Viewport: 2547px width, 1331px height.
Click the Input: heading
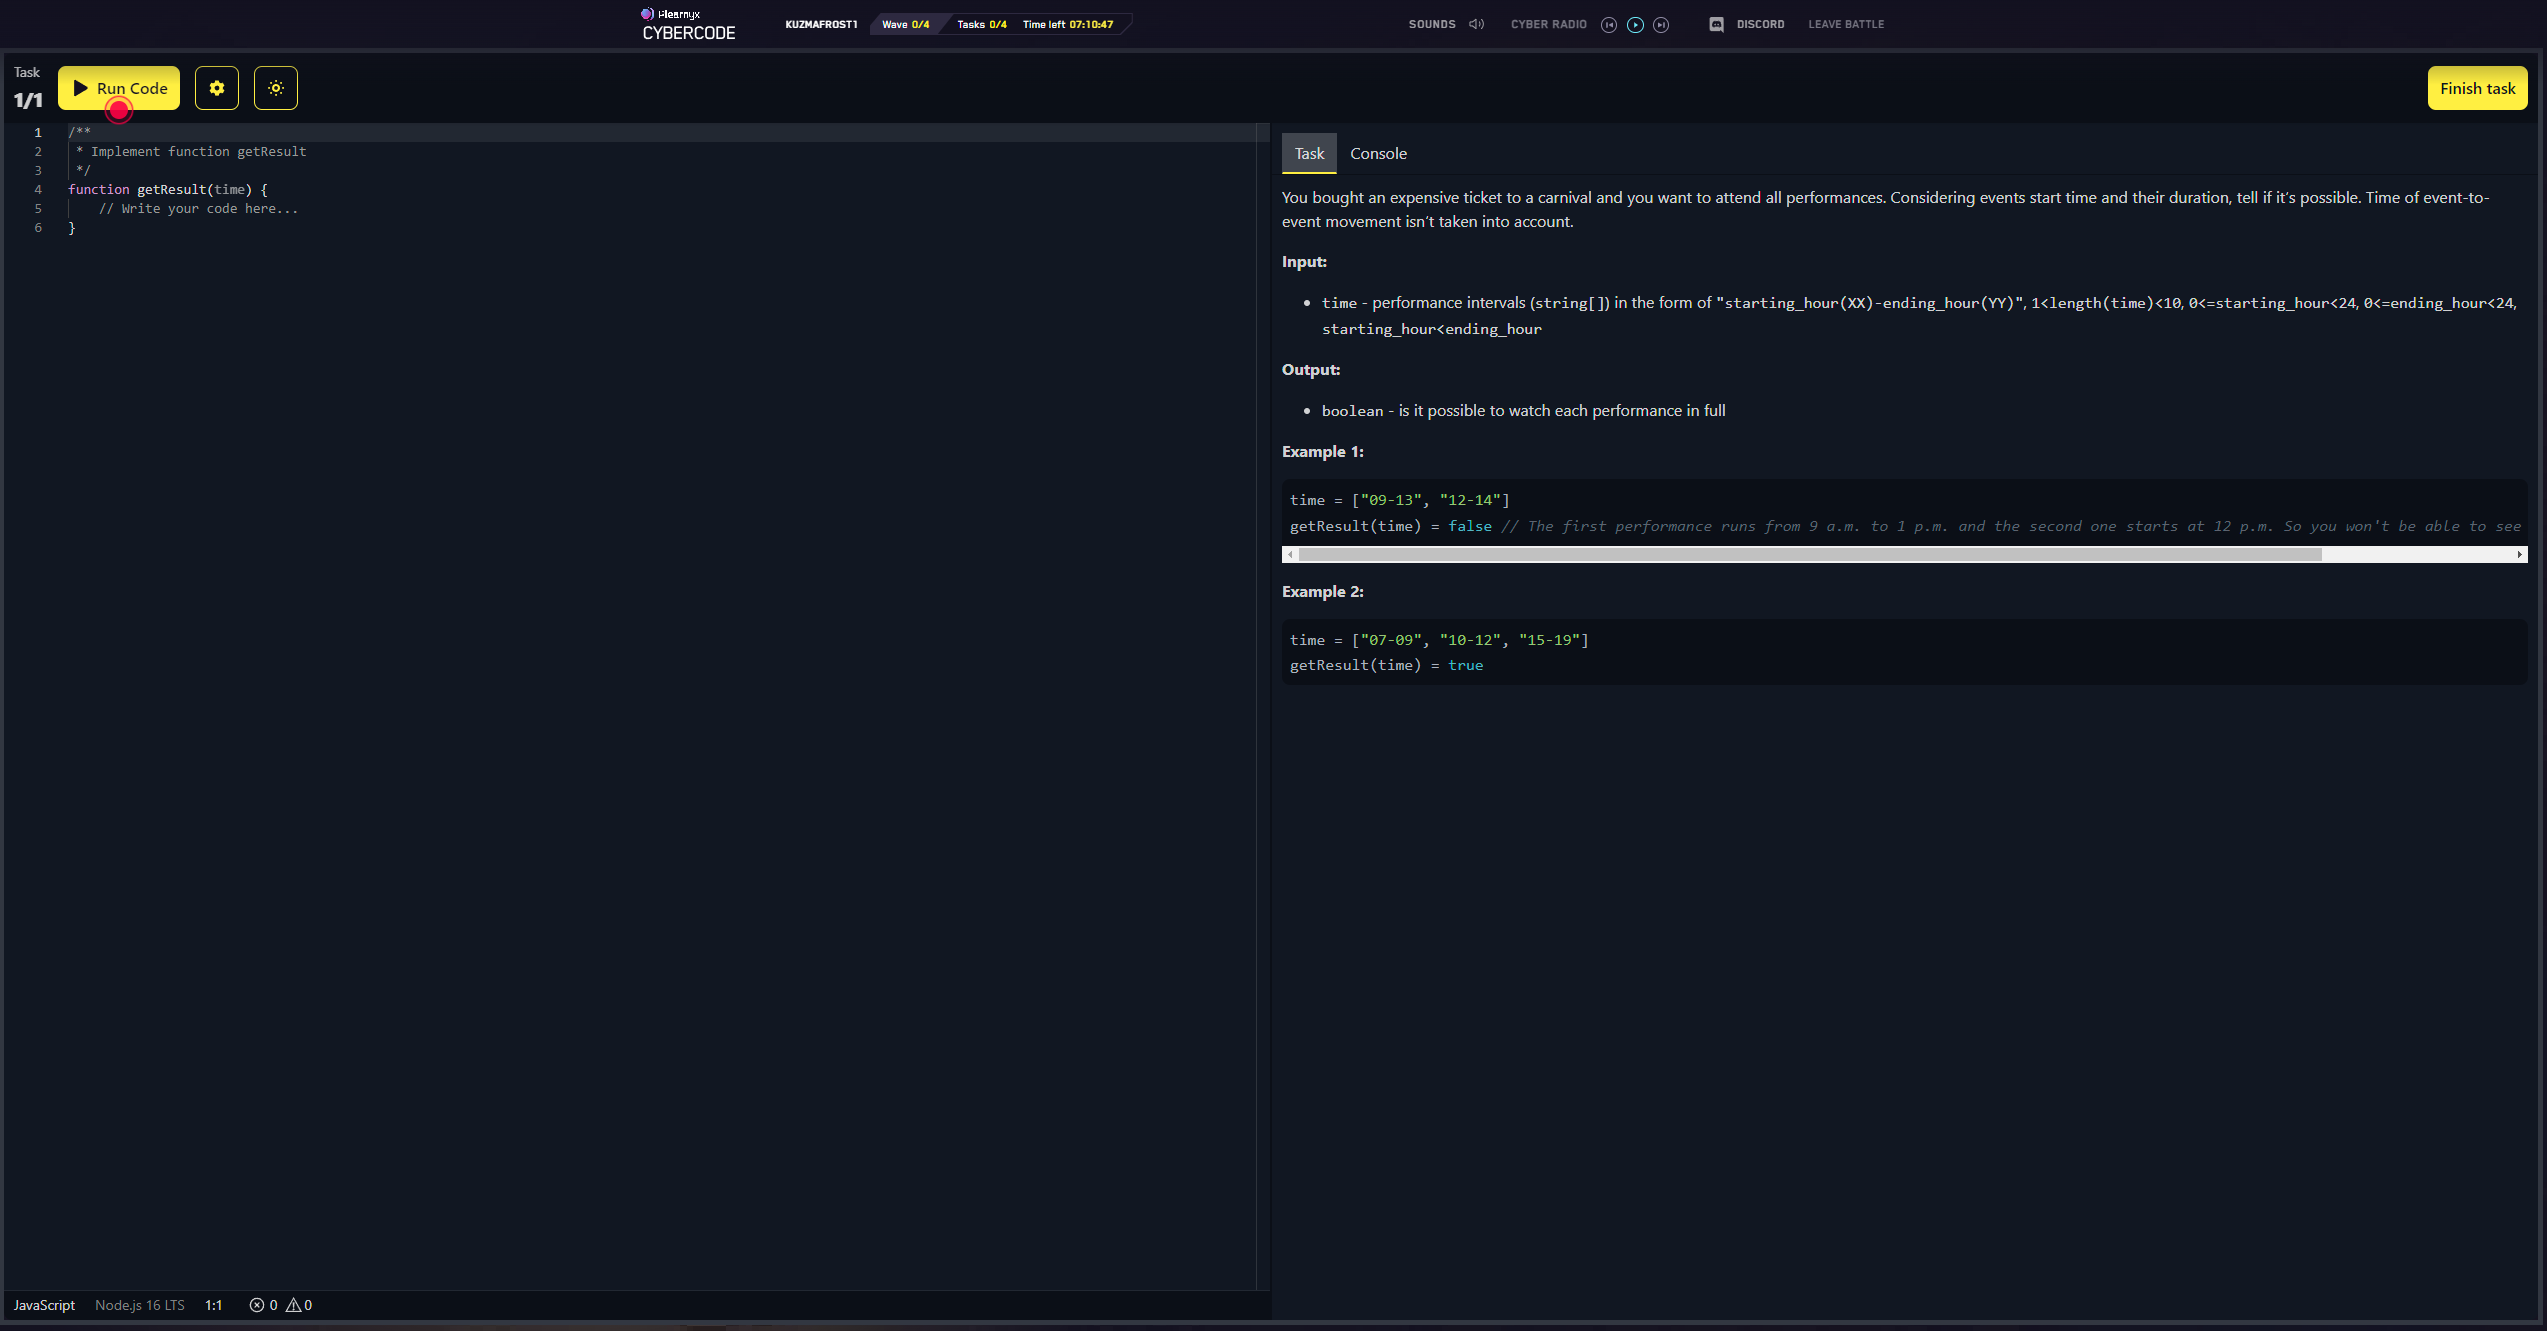click(x=1304, y=261)
